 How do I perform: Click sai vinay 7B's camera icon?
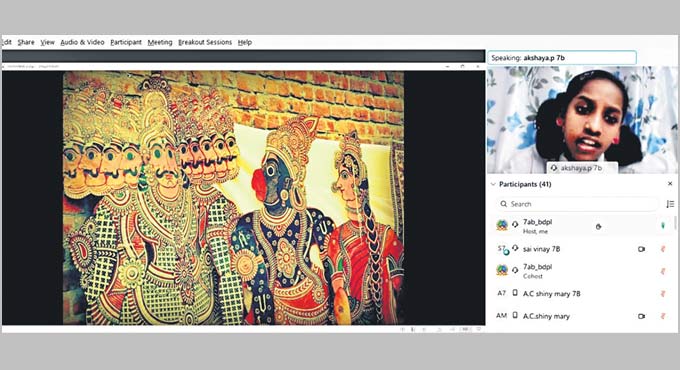[x=641, y=249]
